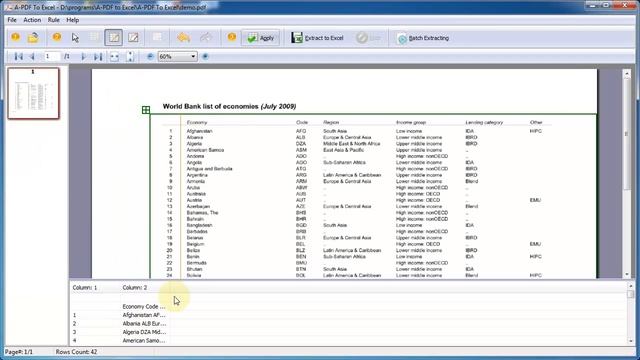Open the Help menu
Viewport: 640px width, 360px height.
(x=72, y=20)
